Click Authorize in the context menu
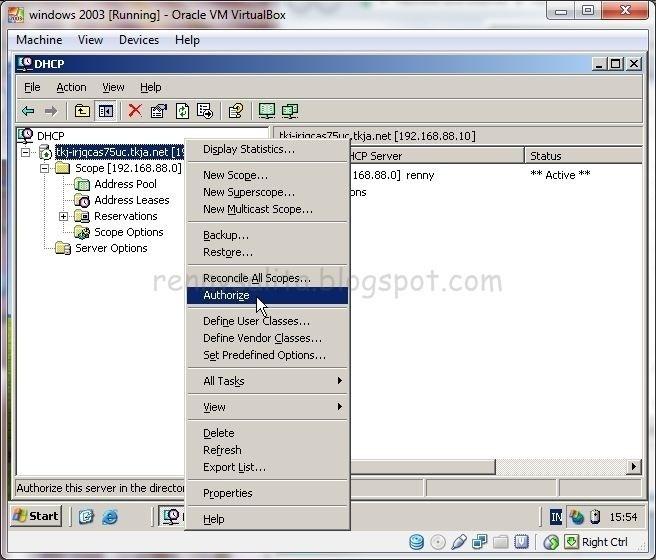Screen dimensions: 656x560 click(267, 295)
